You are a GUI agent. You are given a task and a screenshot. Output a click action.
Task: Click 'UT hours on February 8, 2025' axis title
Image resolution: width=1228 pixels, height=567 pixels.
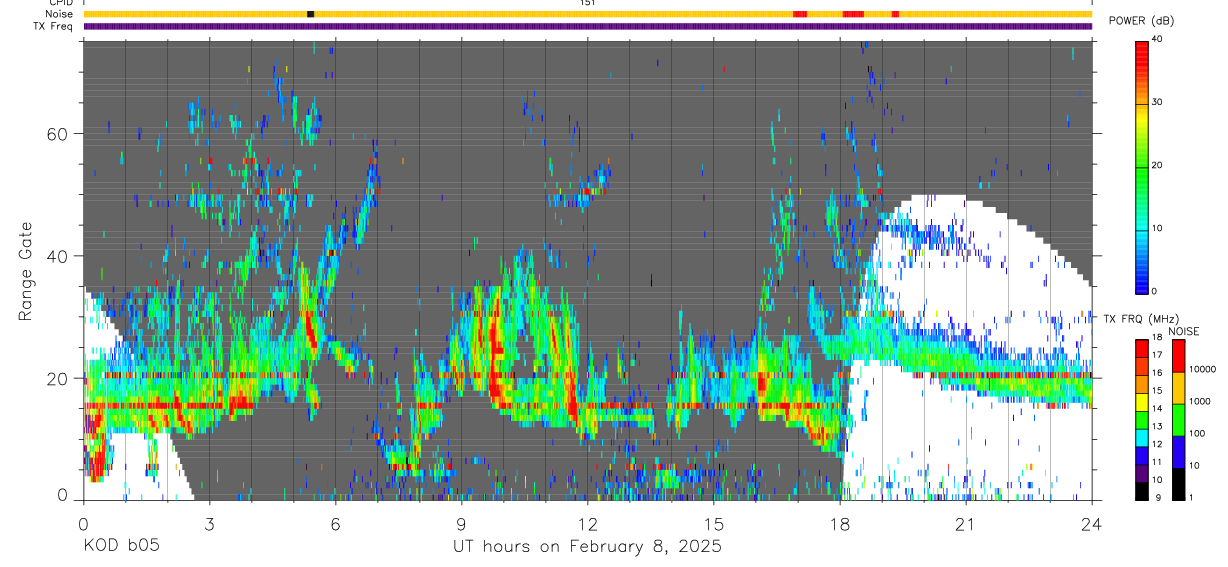pos(588,547)
